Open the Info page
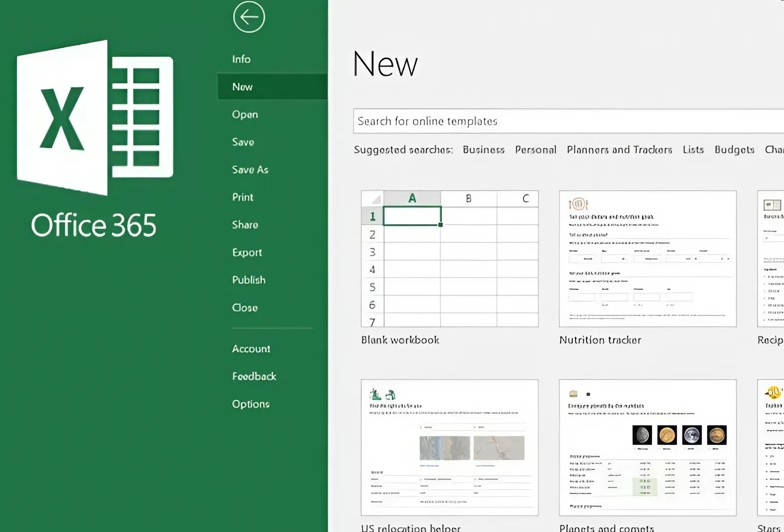 click(241, 59)
